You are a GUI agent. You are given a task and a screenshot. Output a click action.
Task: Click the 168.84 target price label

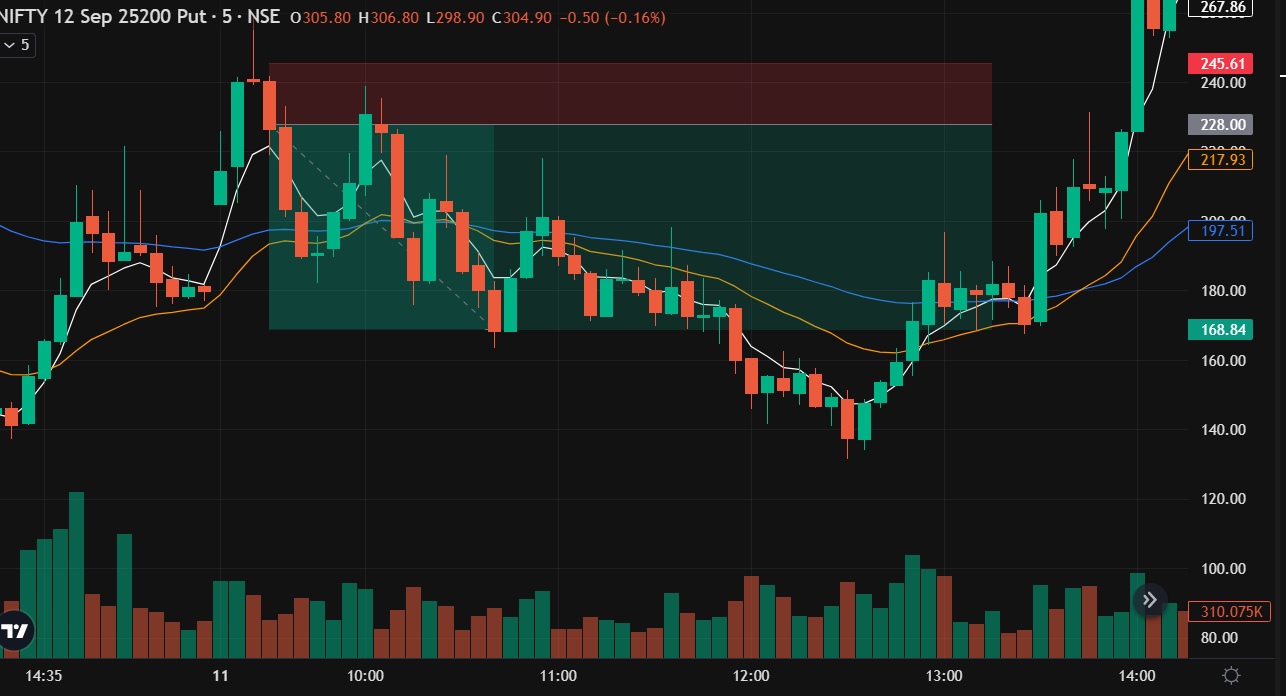coord(1220,330)
